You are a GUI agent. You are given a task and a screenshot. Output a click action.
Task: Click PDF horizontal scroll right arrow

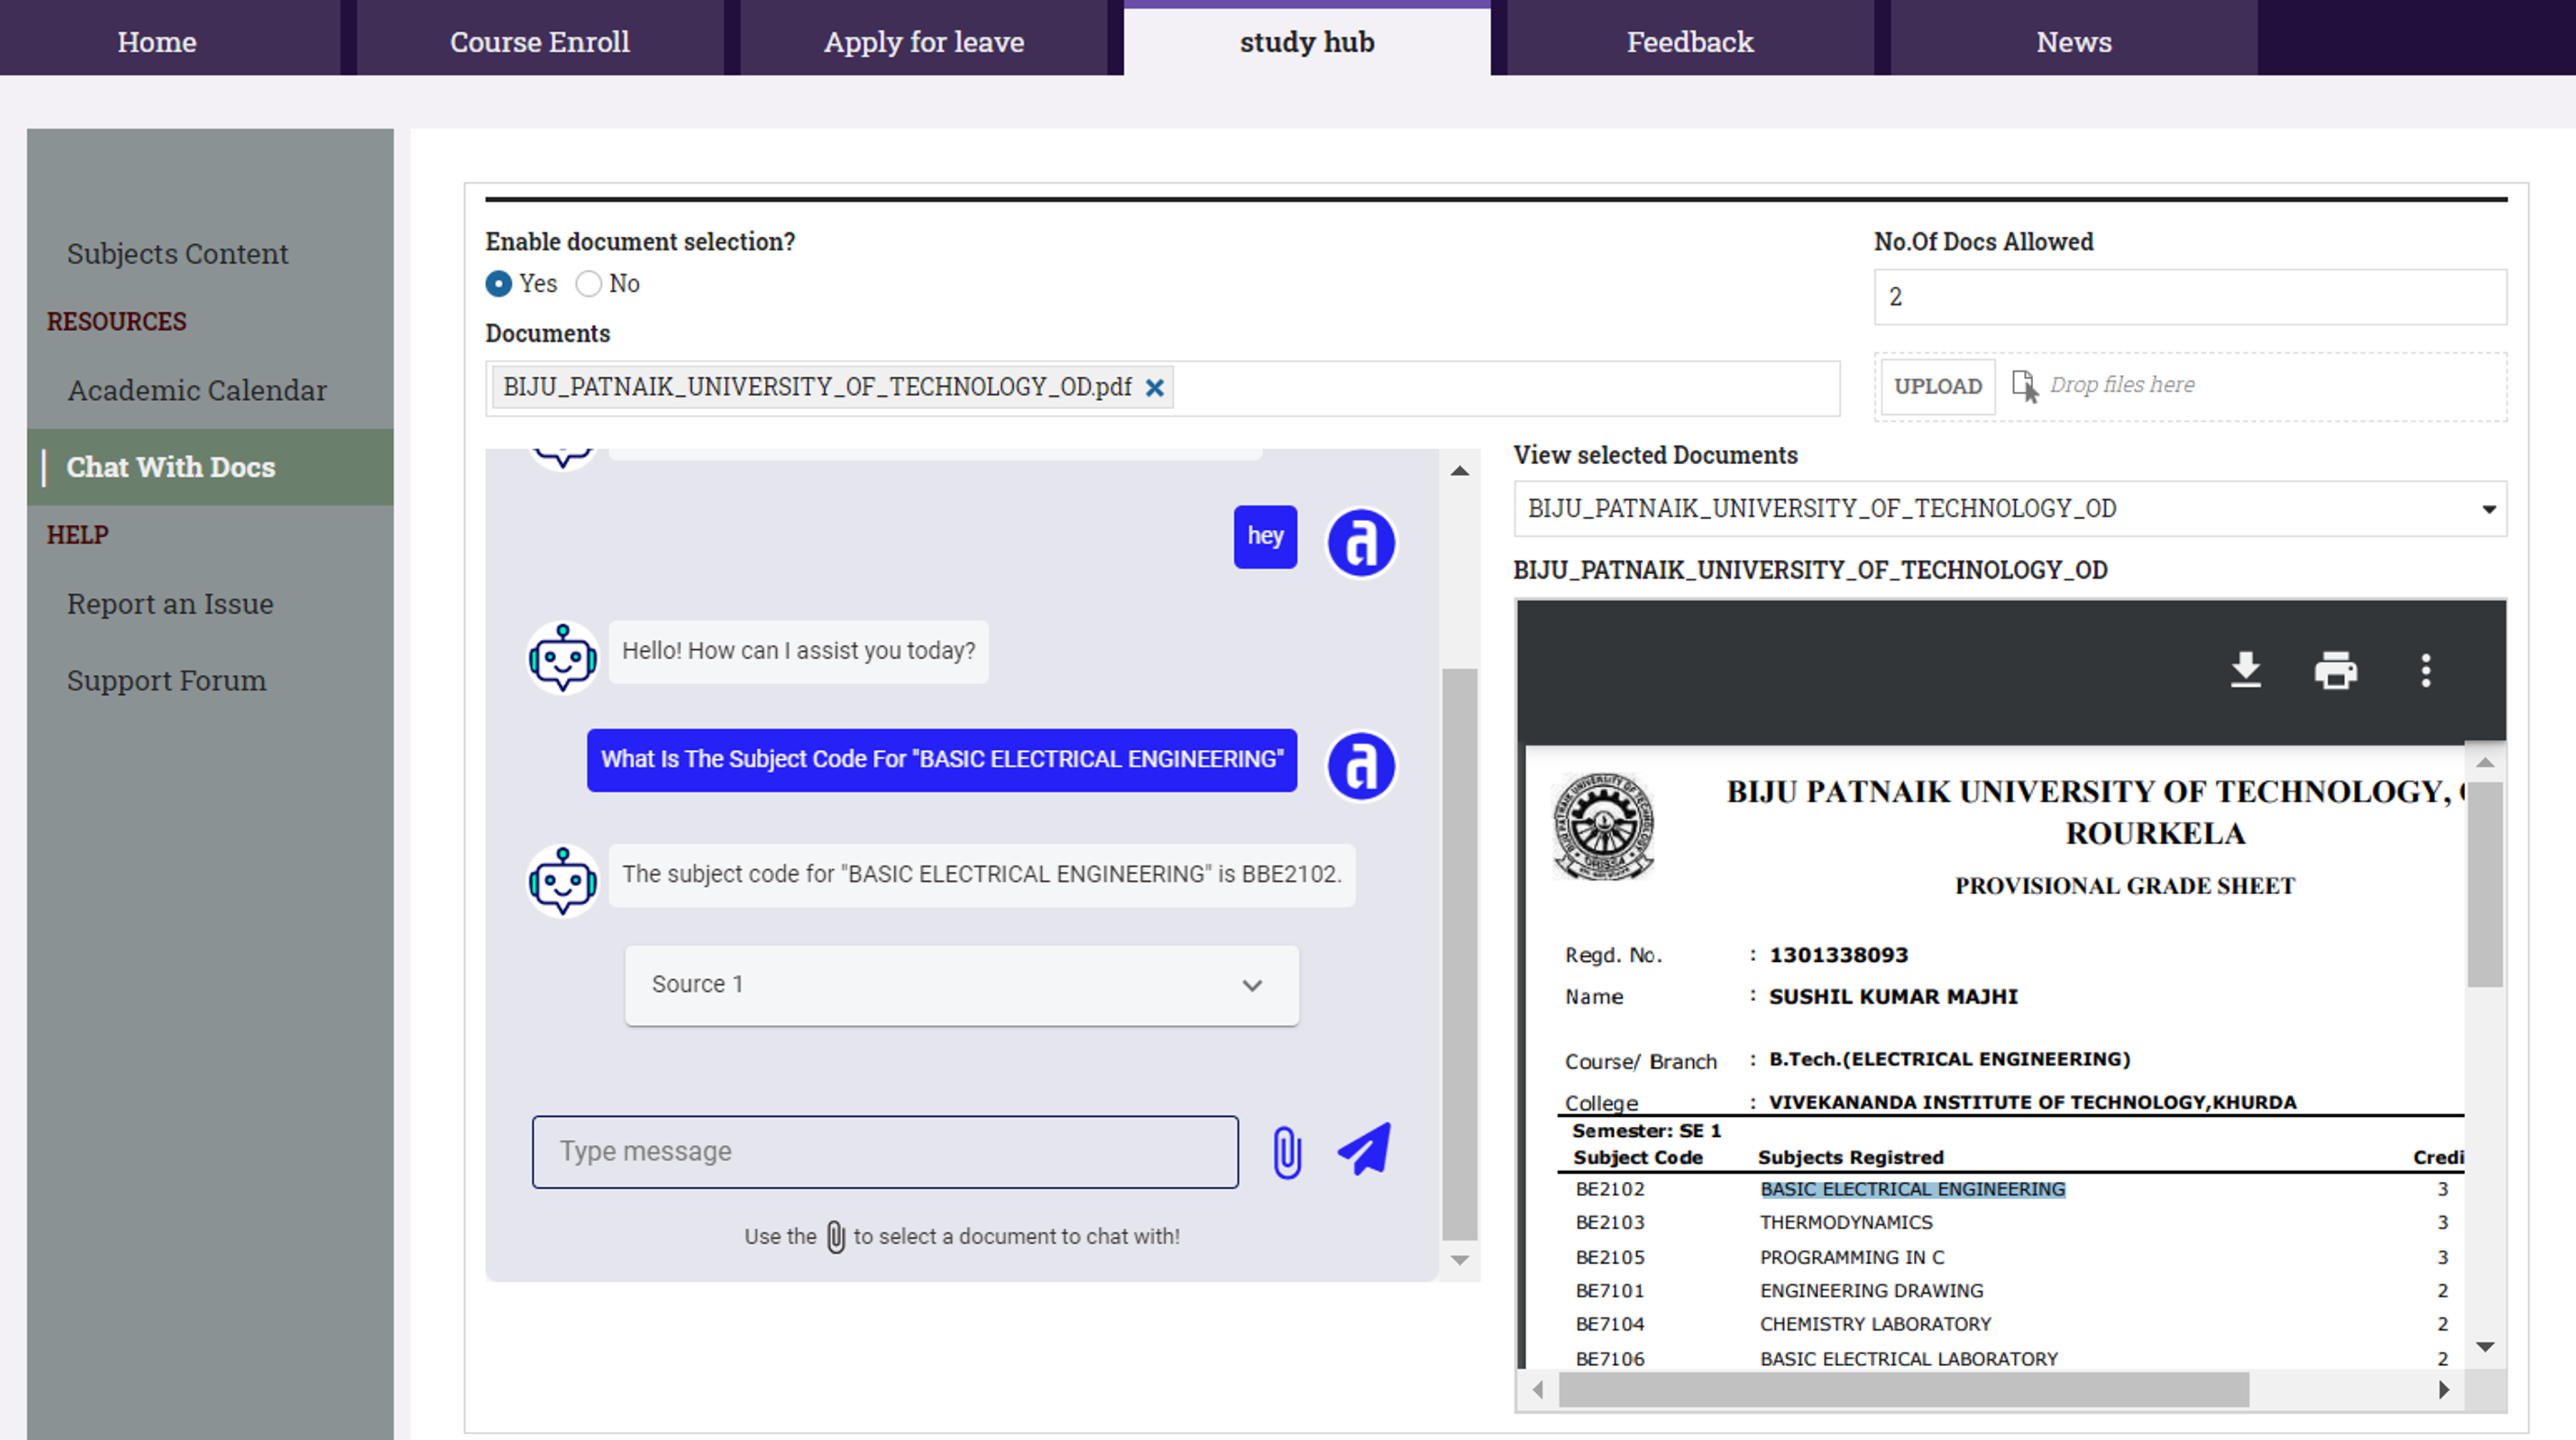tap(2444, 1390)
